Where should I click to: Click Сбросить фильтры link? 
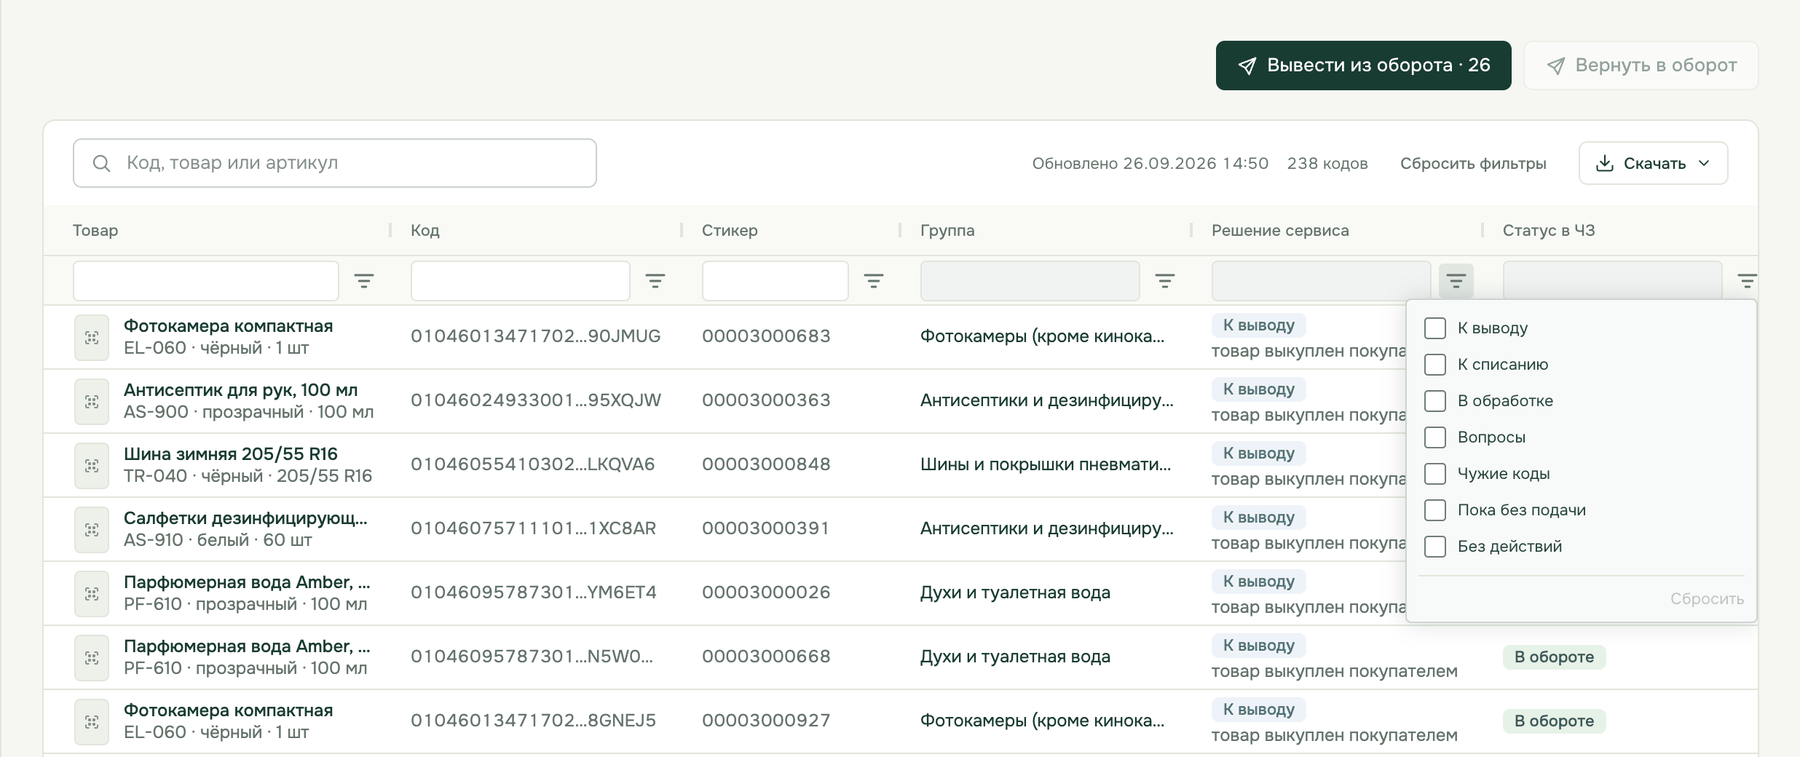click(1473, 163)
